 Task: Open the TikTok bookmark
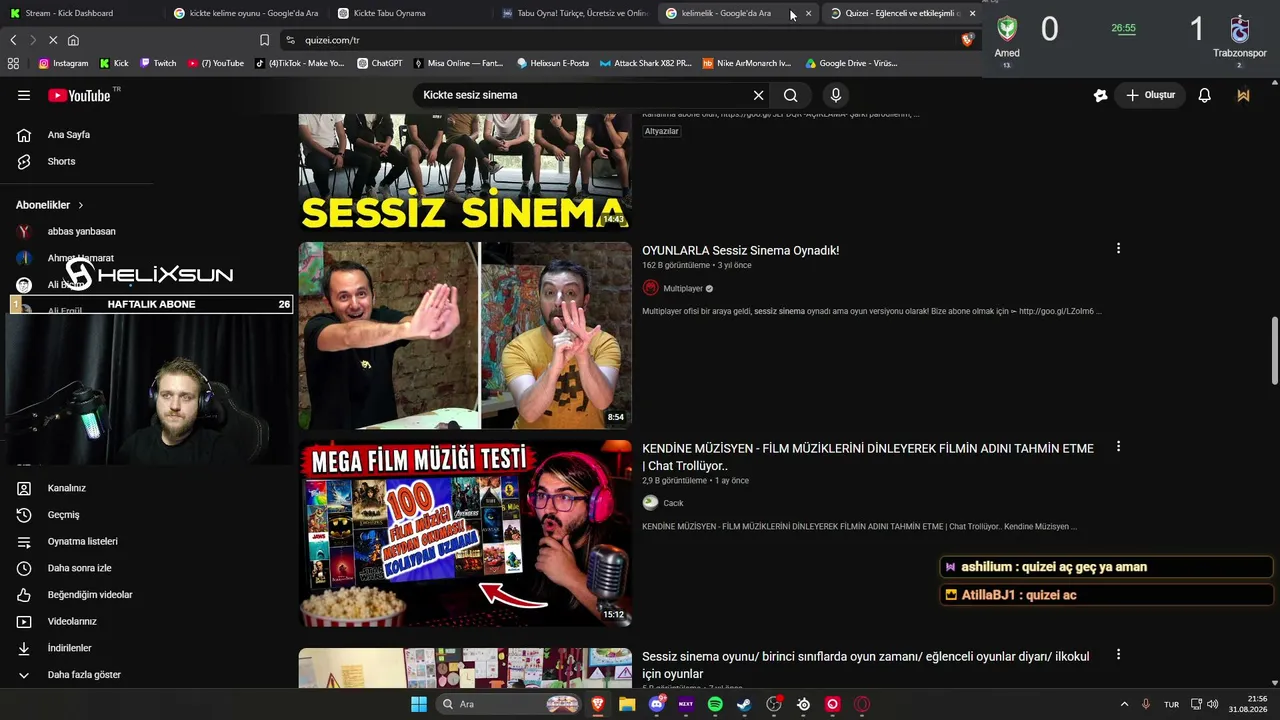299,63
